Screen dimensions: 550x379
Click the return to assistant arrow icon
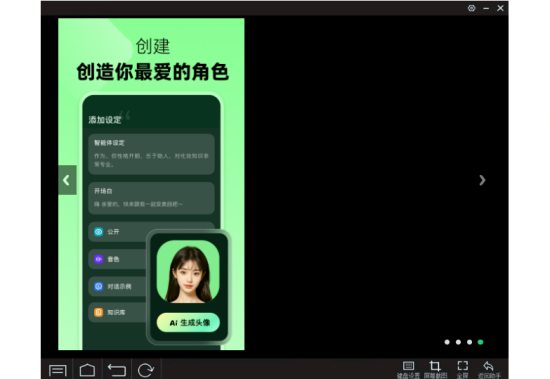489,370
